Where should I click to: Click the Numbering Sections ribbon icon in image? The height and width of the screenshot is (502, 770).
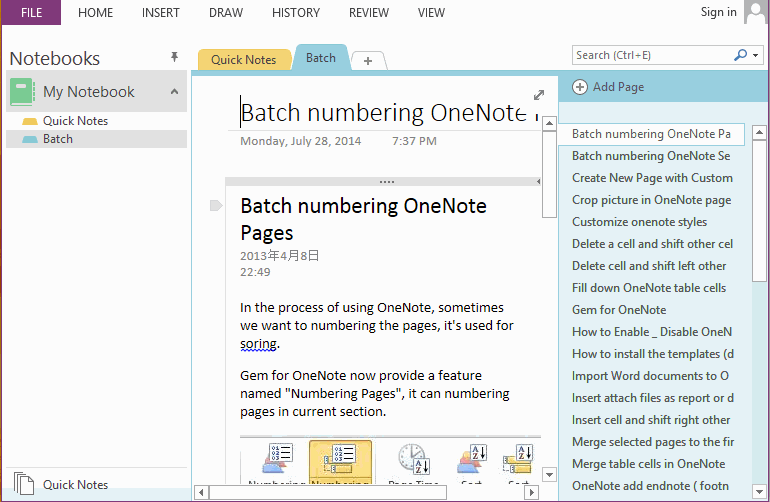point(278,459)
